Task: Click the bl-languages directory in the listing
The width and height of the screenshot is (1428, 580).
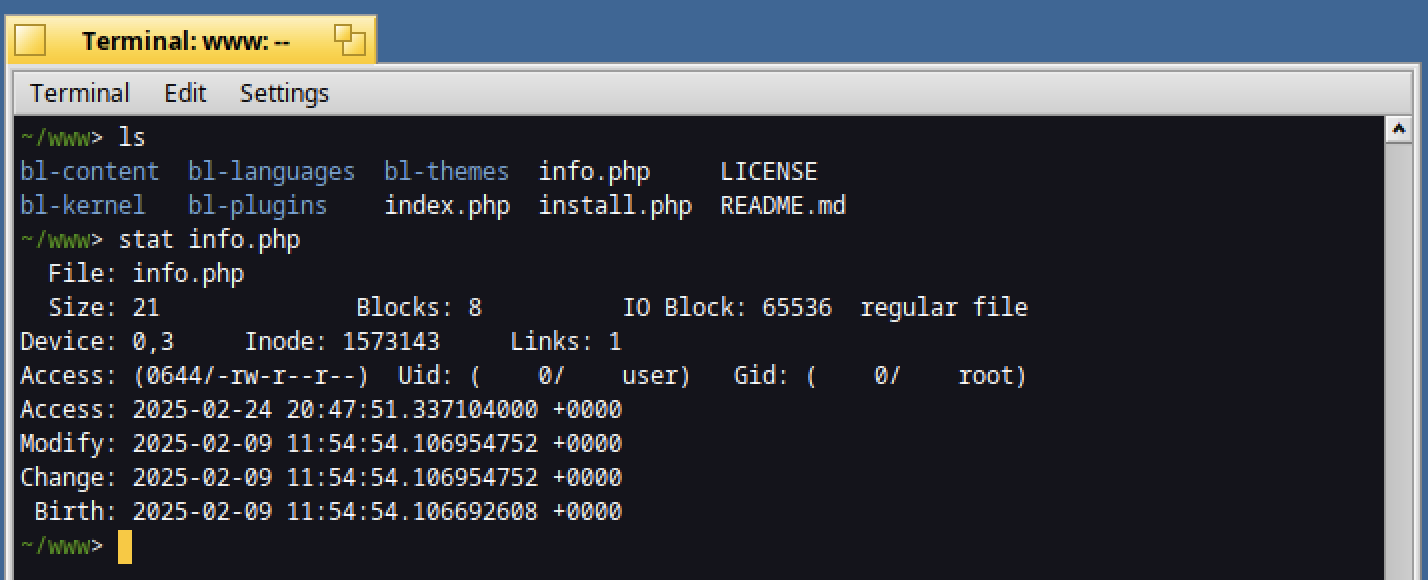Action: pyautogui.click(x=271, y=172)
